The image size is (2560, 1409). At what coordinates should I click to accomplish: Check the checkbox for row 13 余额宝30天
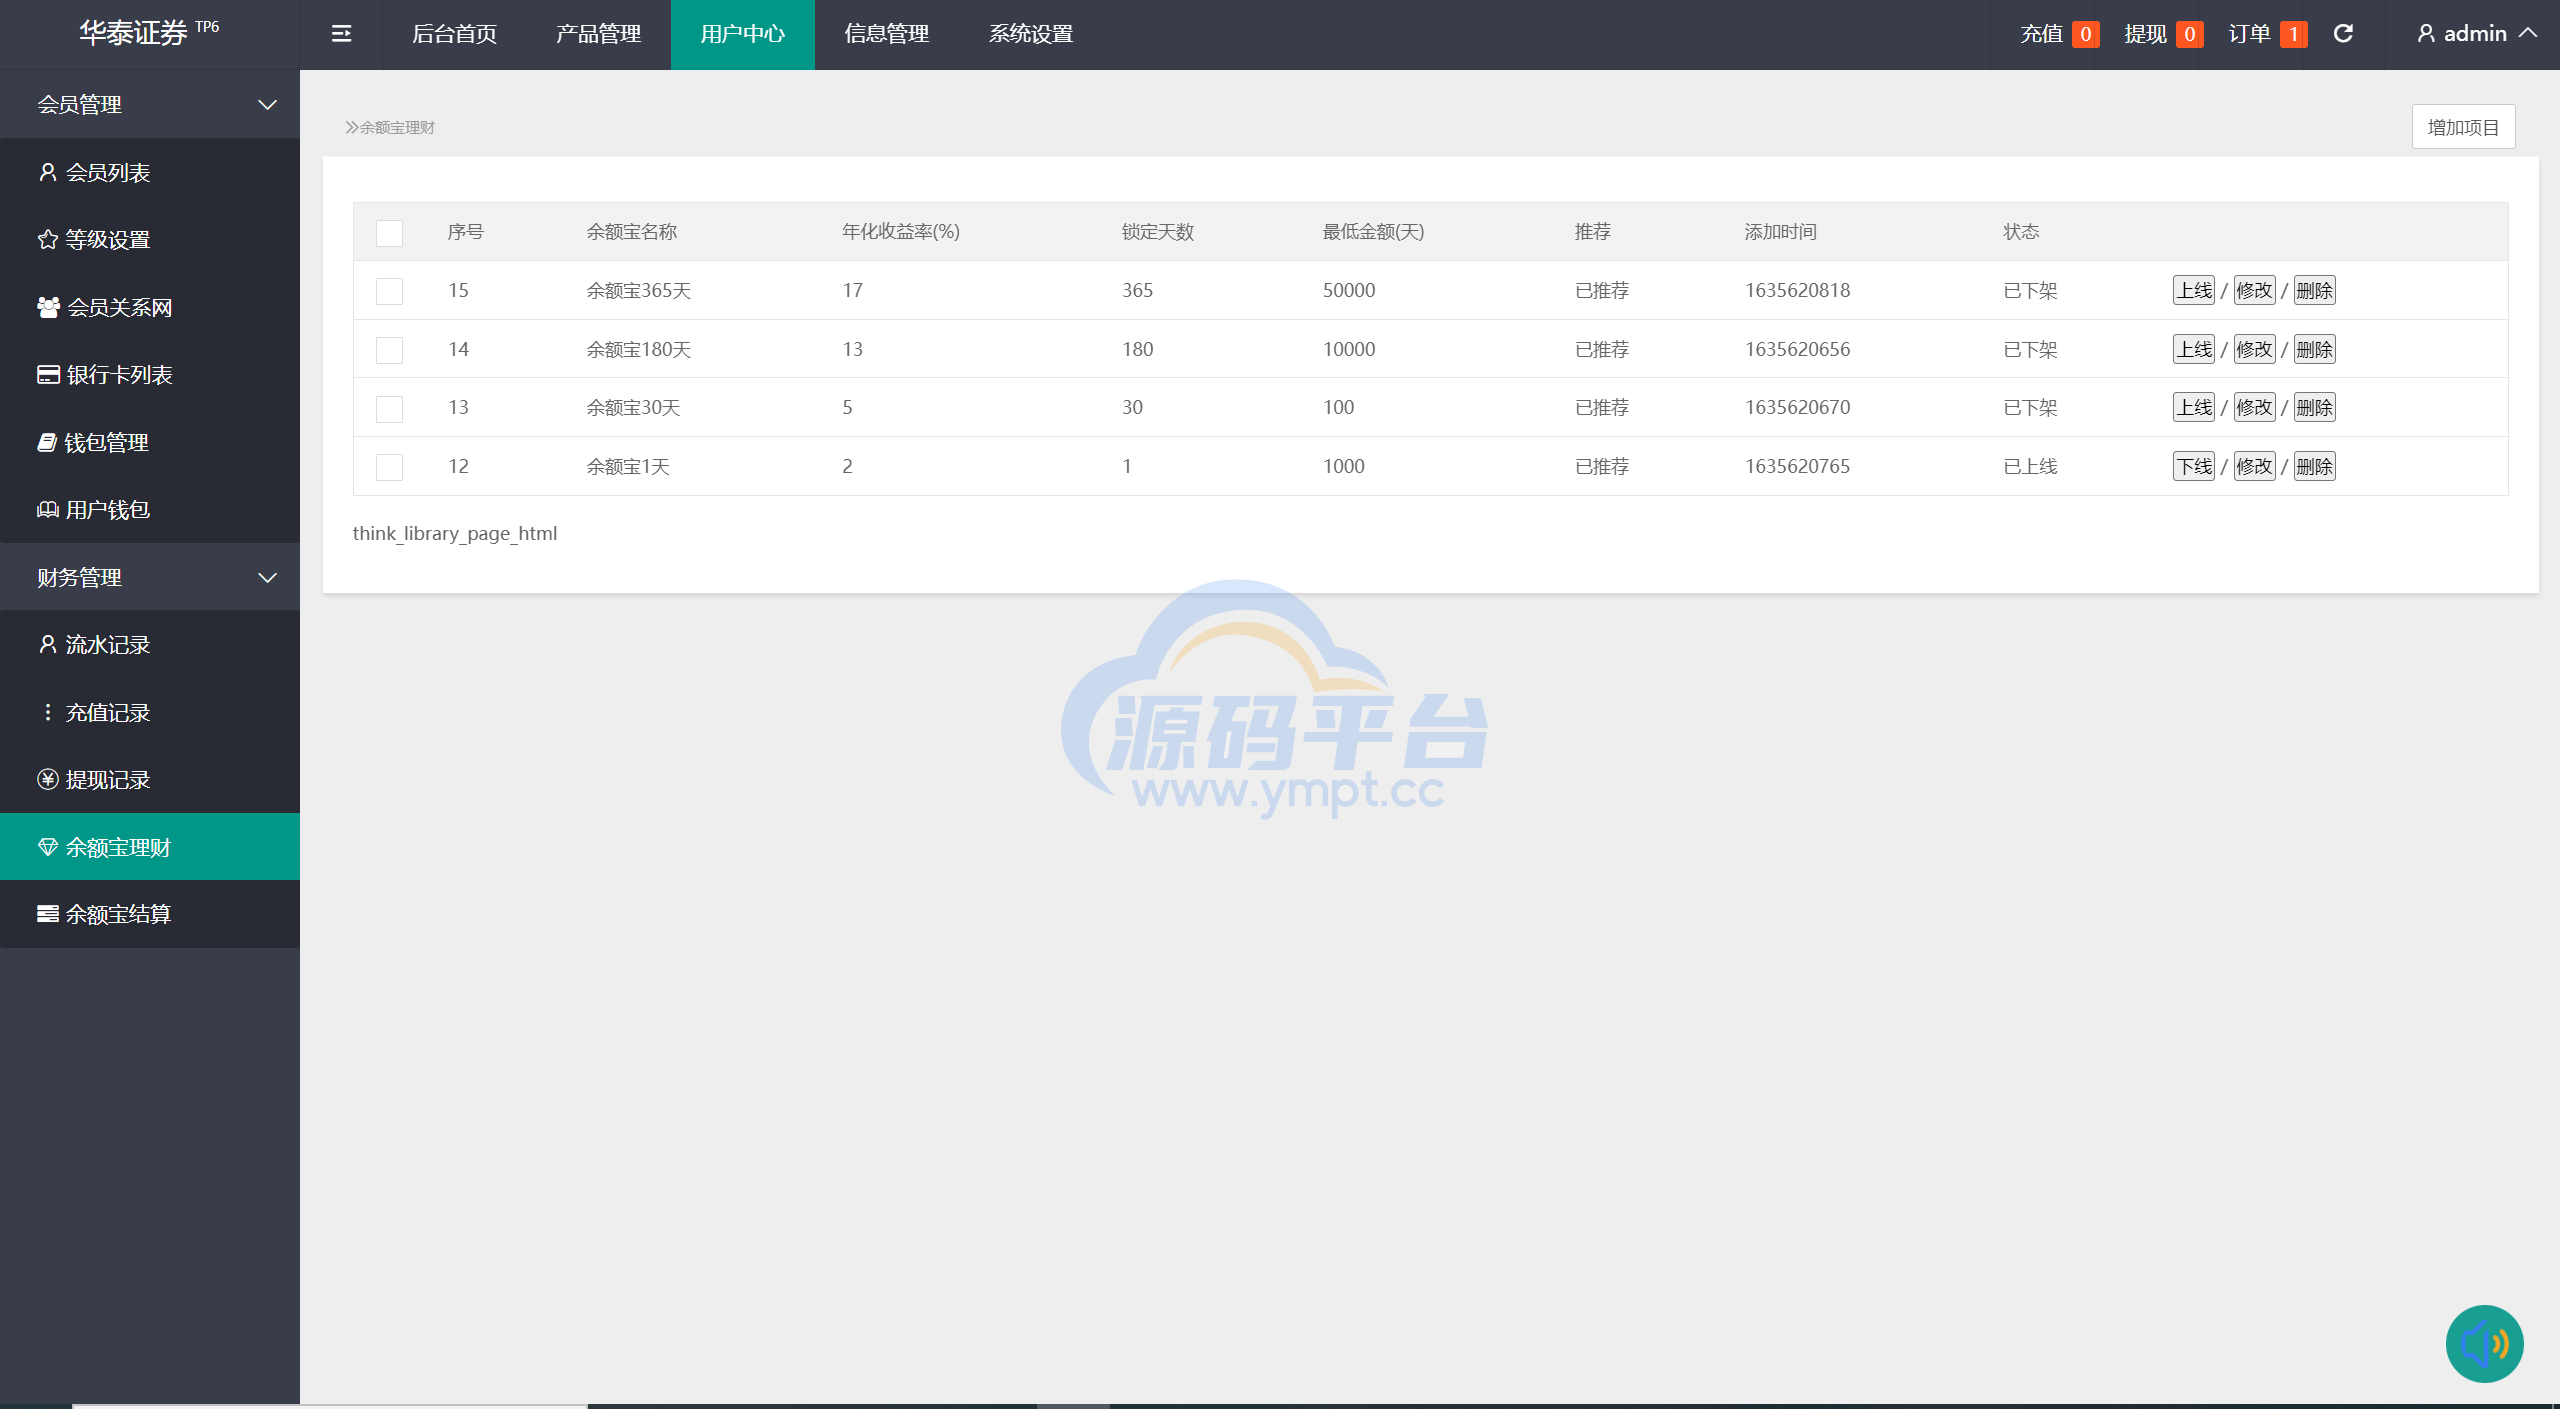coord(389,408)
